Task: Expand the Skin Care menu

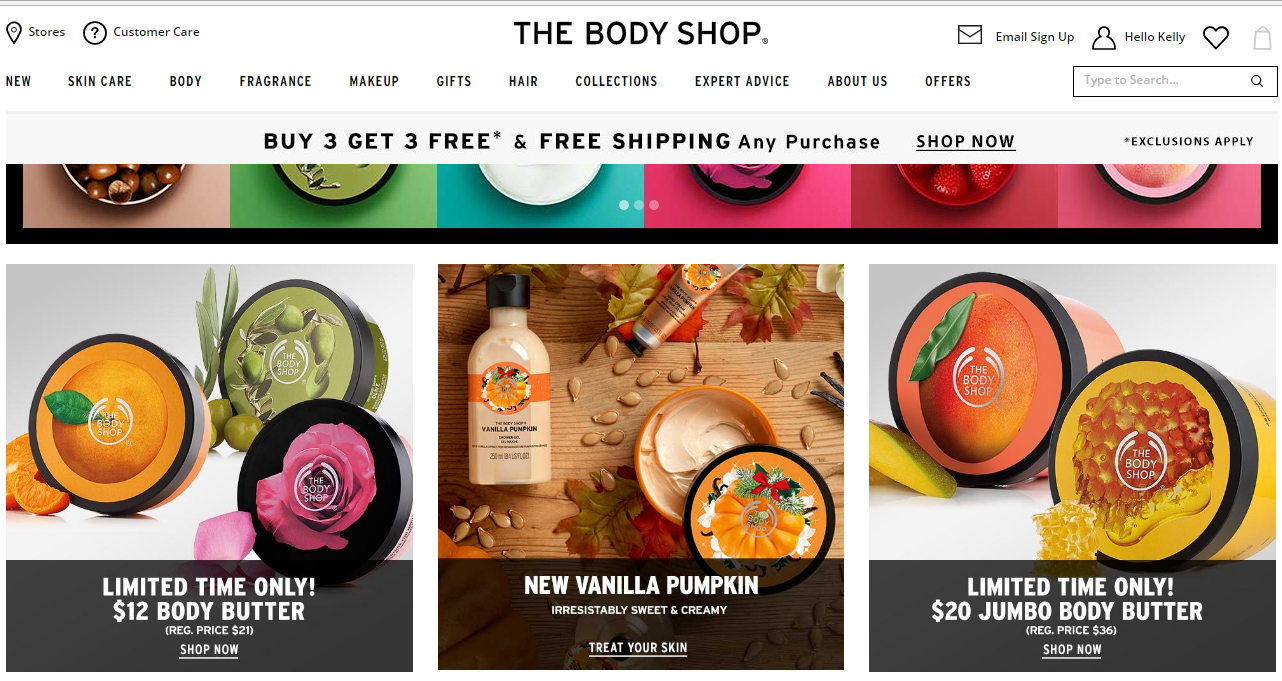Action: click(x=100, y=81)
